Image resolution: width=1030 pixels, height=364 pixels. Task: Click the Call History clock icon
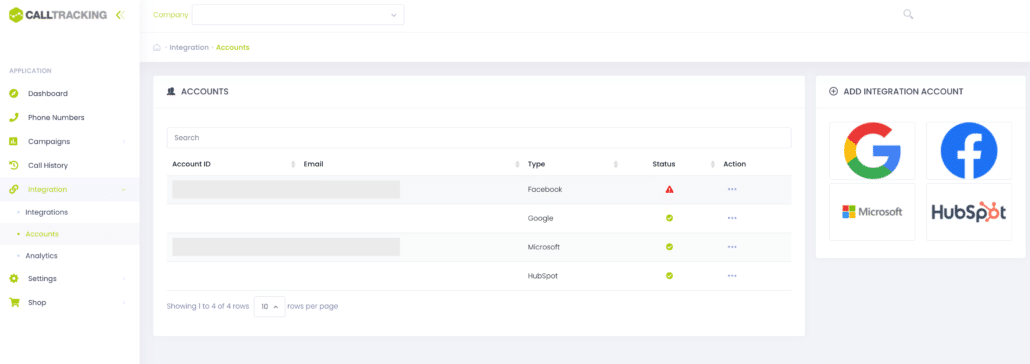(14, 165)
